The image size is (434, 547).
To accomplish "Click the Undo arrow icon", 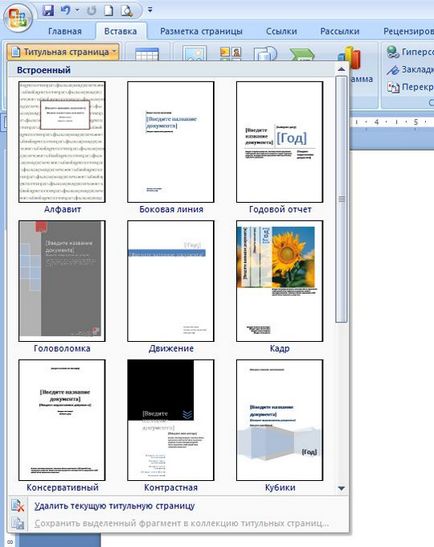I will [65, 10].
